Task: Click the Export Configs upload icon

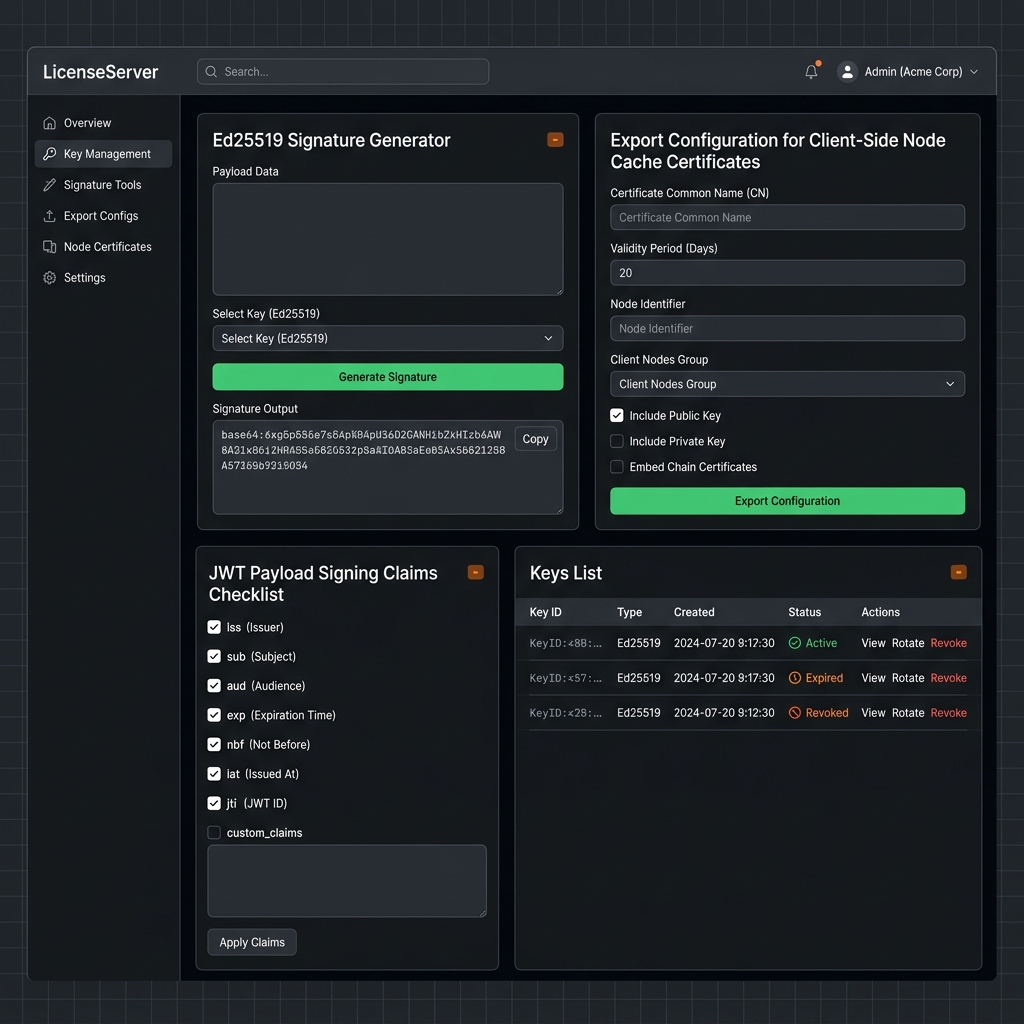Action: point(50,216)
